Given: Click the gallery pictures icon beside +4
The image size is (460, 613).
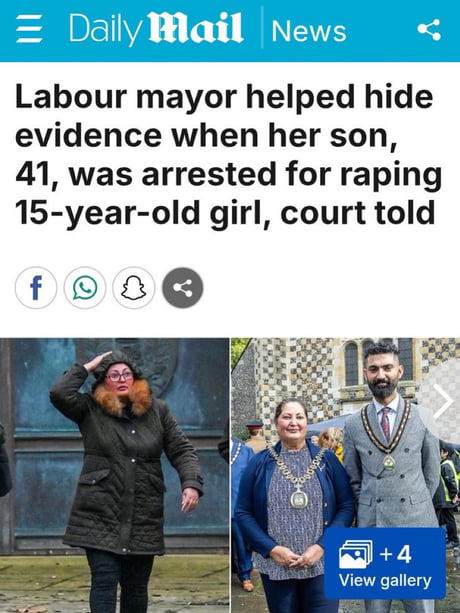Looking at the screenshot, I should [x=355, y=553].
